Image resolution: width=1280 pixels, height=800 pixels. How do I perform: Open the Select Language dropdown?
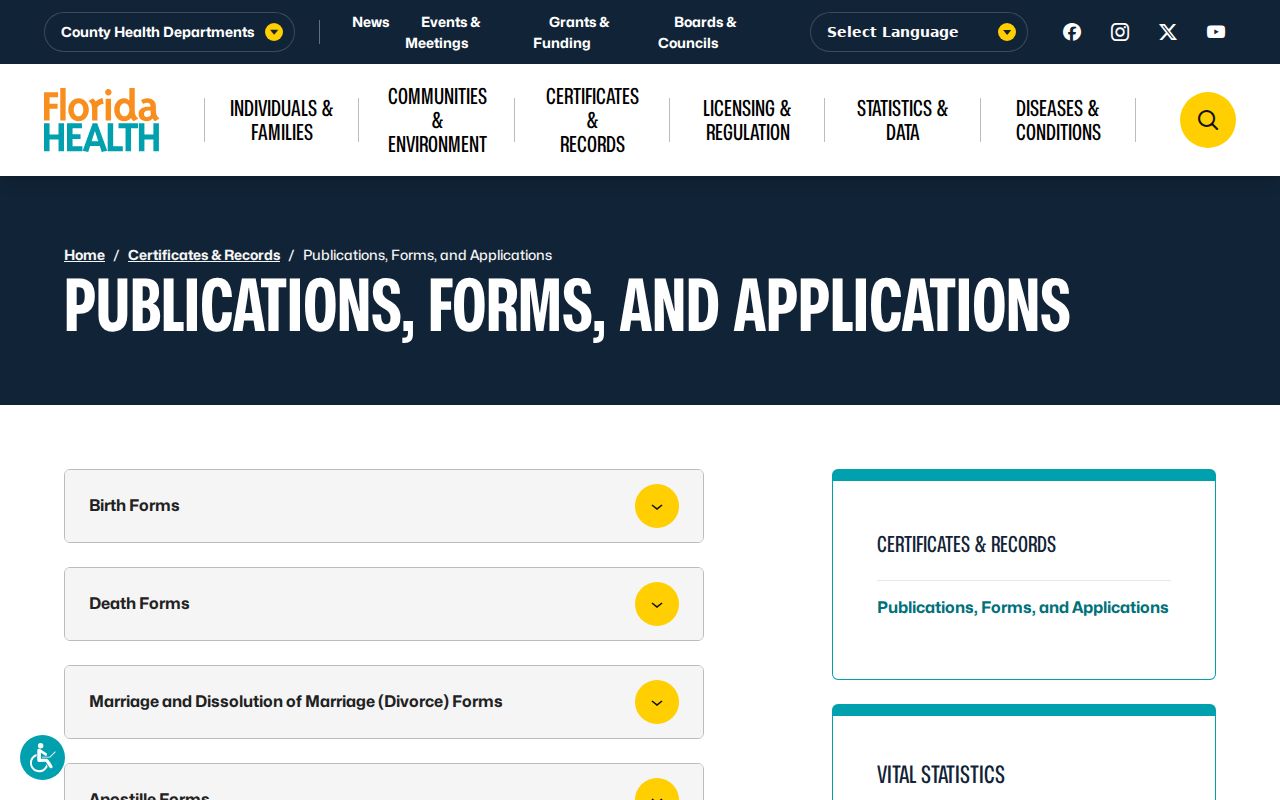click(919, 32)
